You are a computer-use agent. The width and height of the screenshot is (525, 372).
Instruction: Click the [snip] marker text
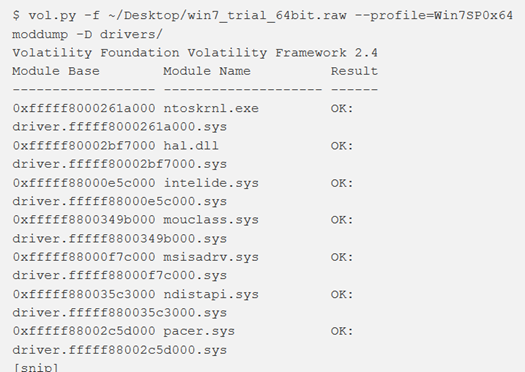click(35, 367)
